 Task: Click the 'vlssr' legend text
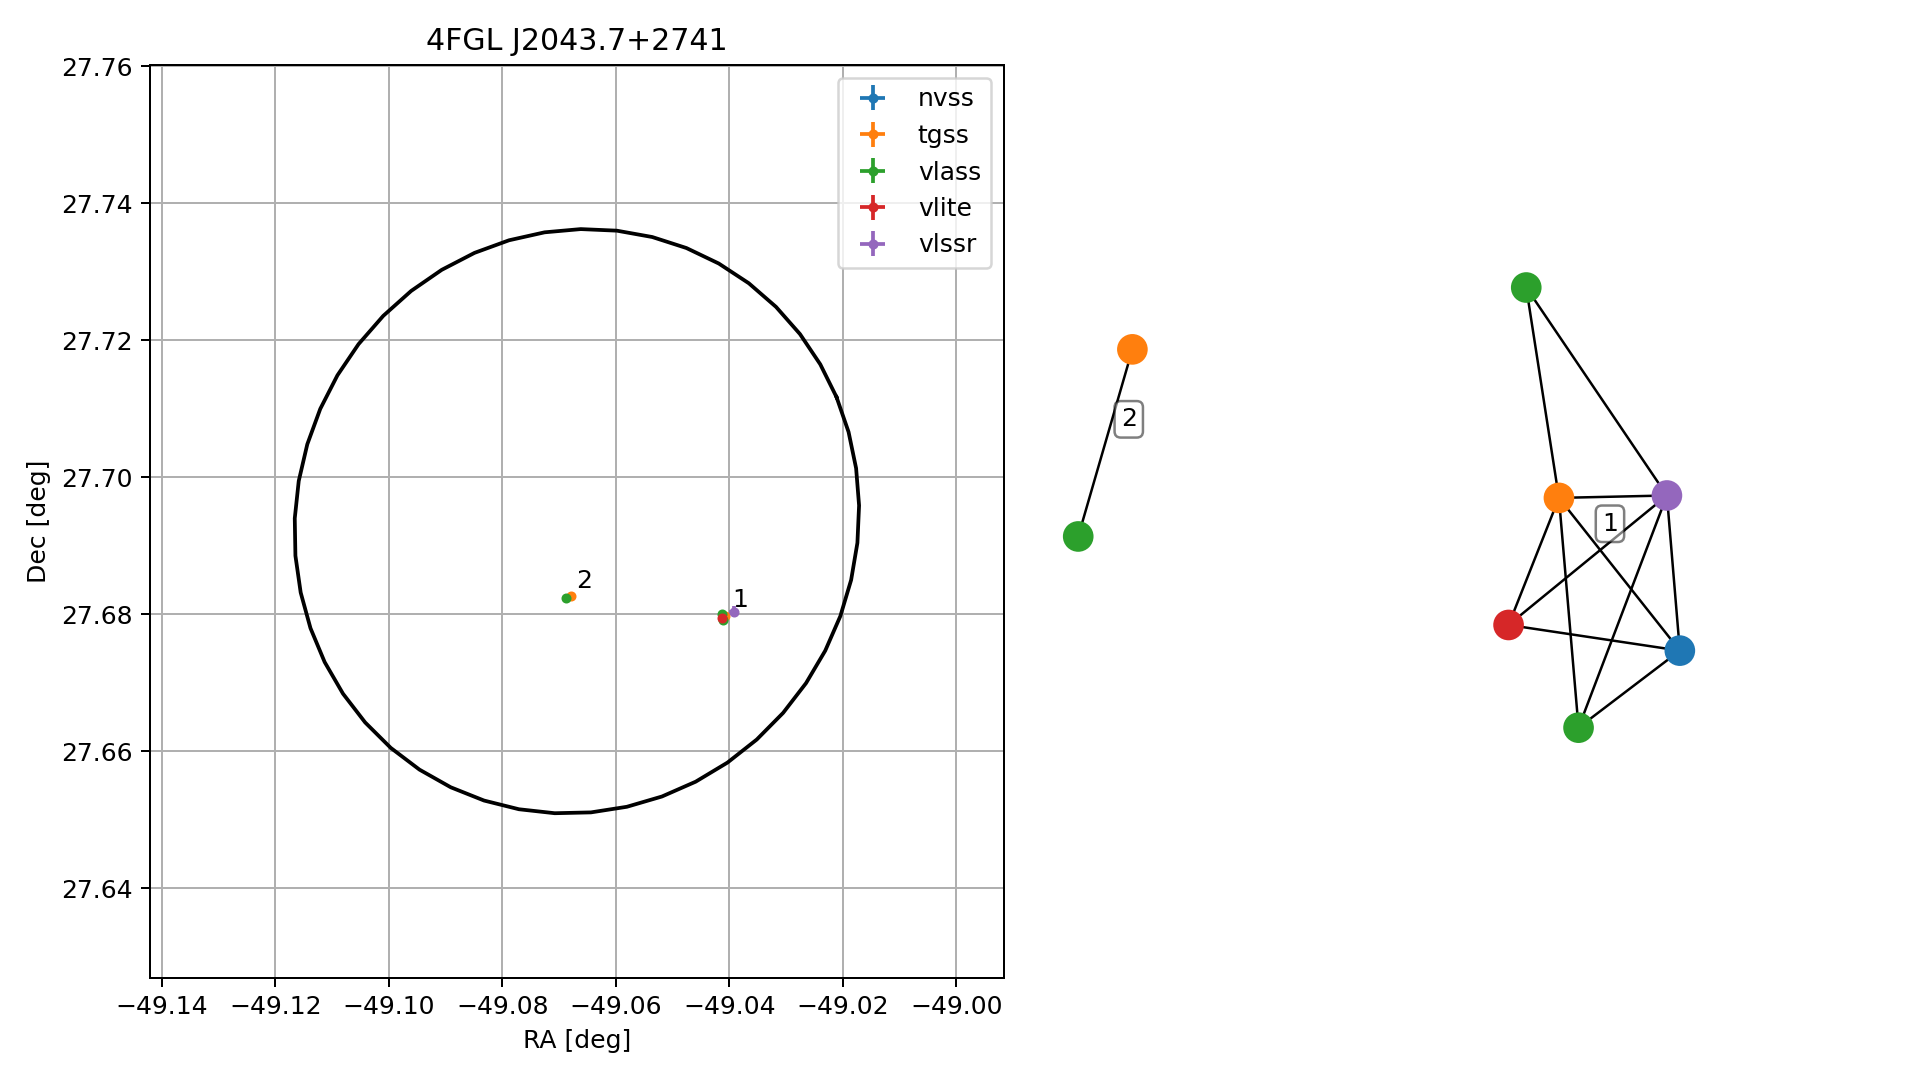point(946,244)
